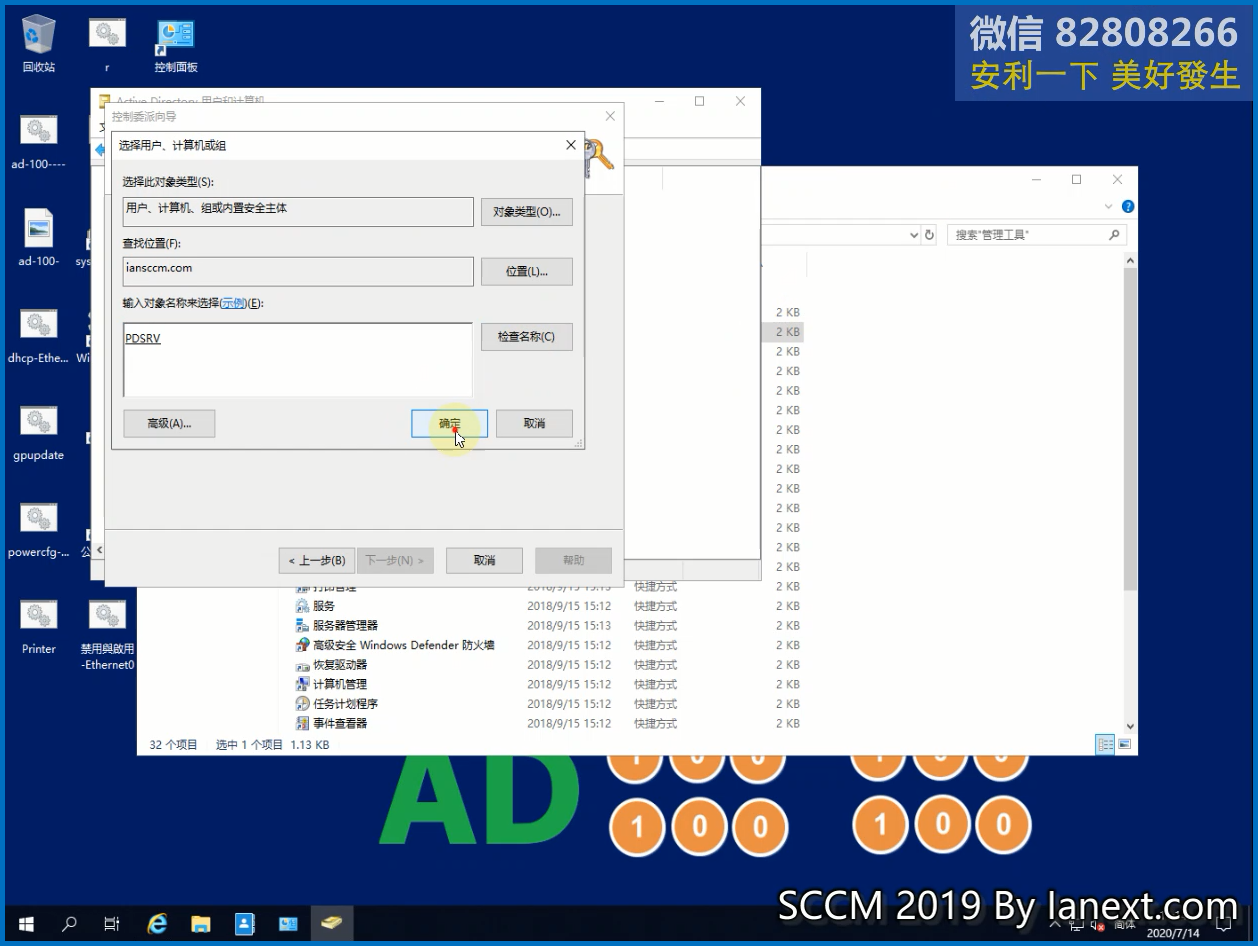
Task: Click the 对象类型(O)... button
Action: (x=527, y=212)
